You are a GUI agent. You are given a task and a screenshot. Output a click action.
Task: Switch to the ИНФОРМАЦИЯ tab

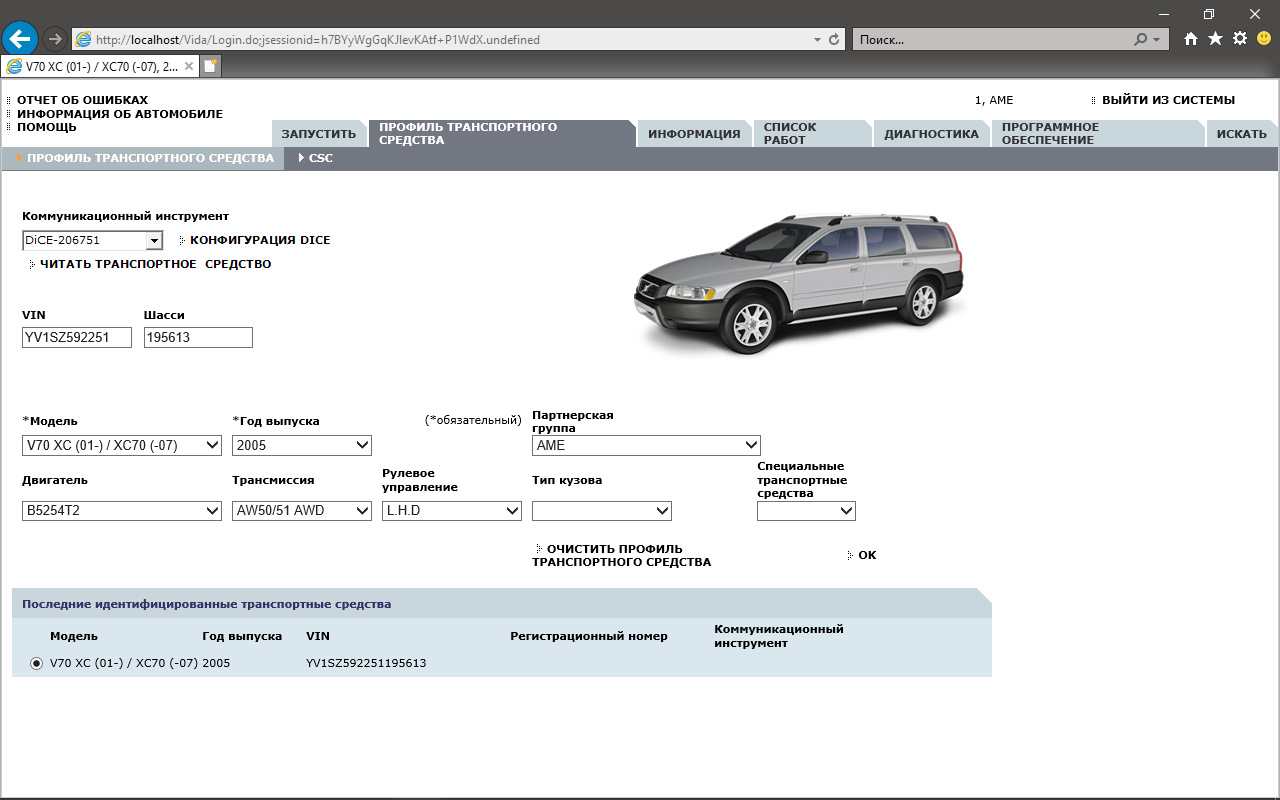pos(694,134)
